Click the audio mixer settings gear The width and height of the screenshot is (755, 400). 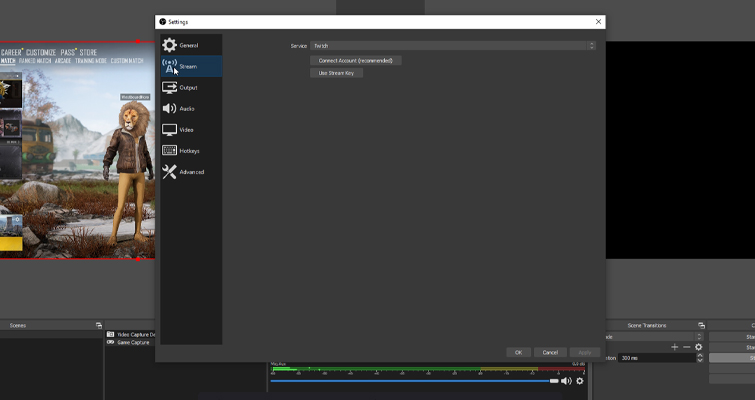click(580, 381)
